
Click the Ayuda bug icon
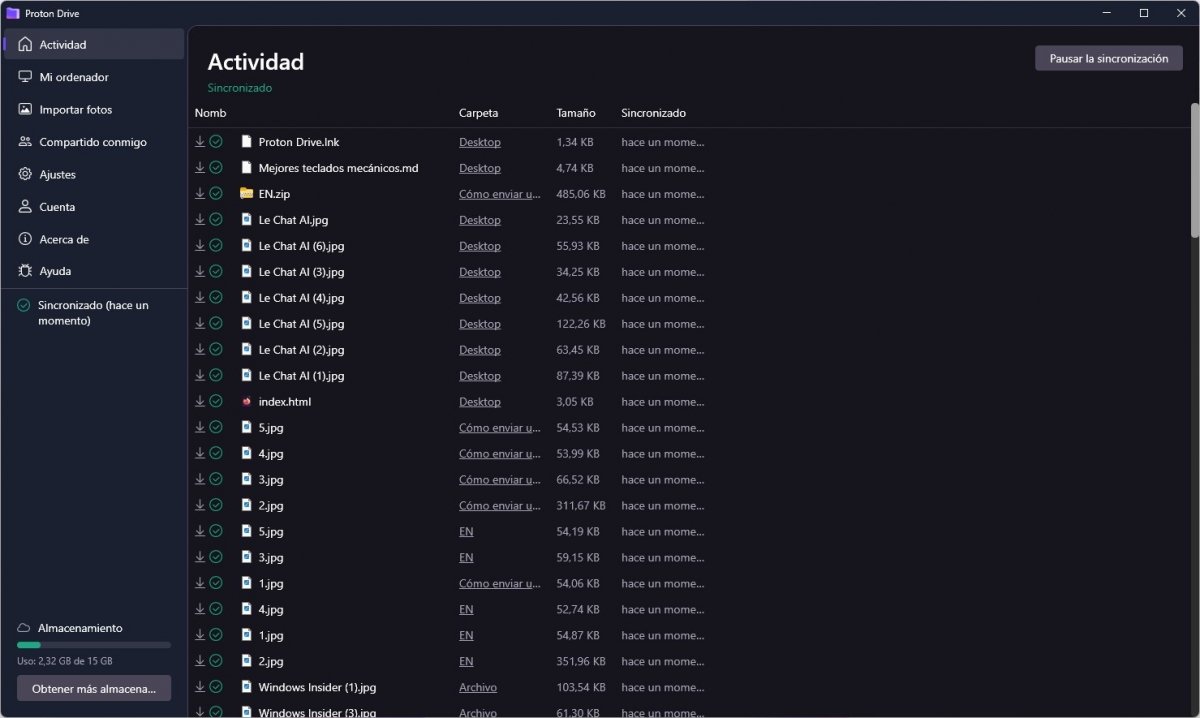25,271
